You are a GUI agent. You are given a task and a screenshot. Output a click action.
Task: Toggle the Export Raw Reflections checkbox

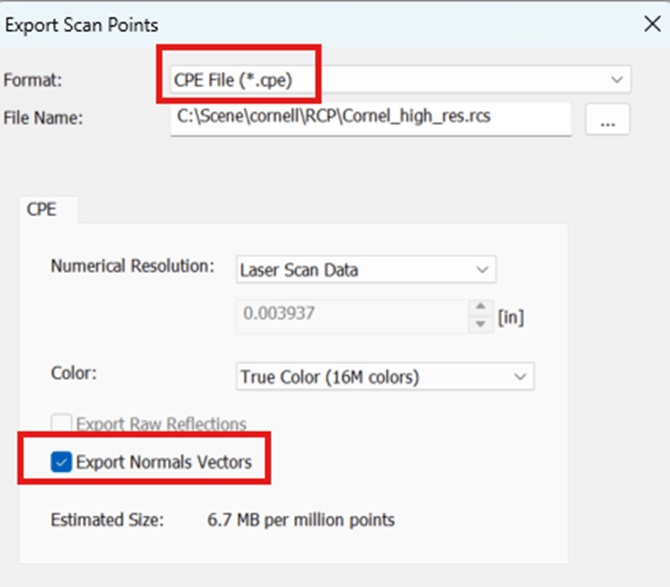click(61, 424)
